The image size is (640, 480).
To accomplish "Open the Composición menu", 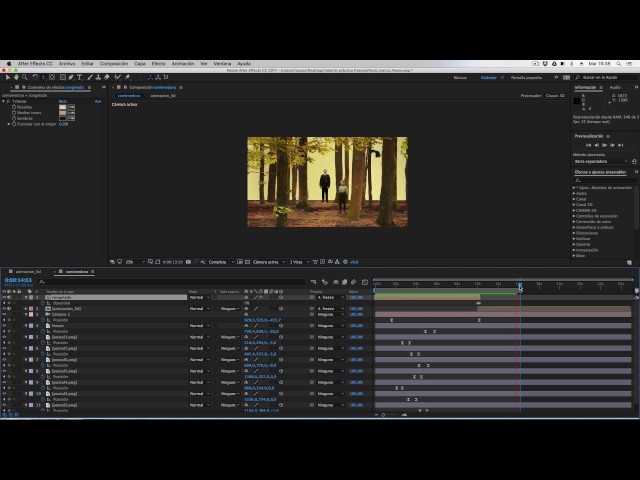I will (114, 64).
